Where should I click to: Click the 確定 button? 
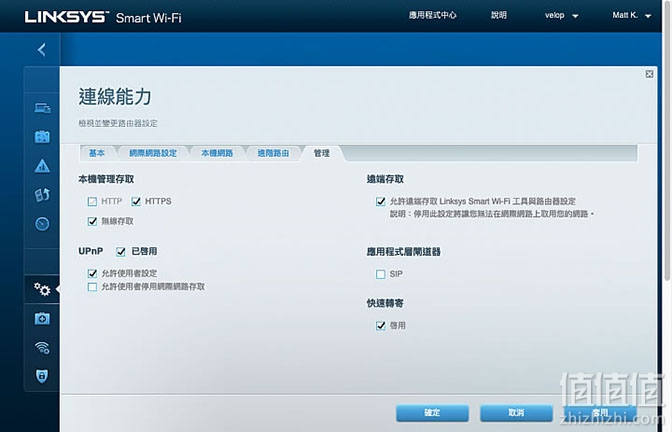point(432,413)
